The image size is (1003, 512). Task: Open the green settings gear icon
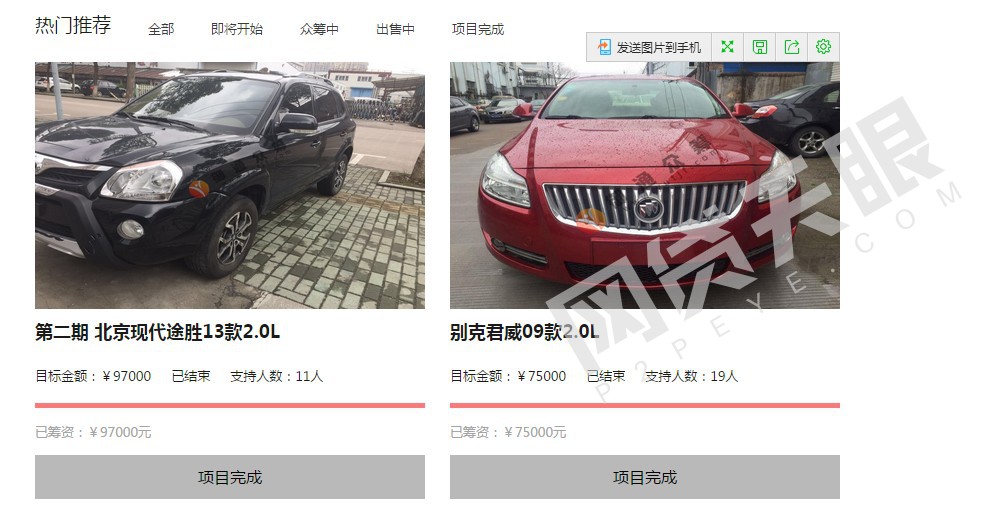pos(823,47)
